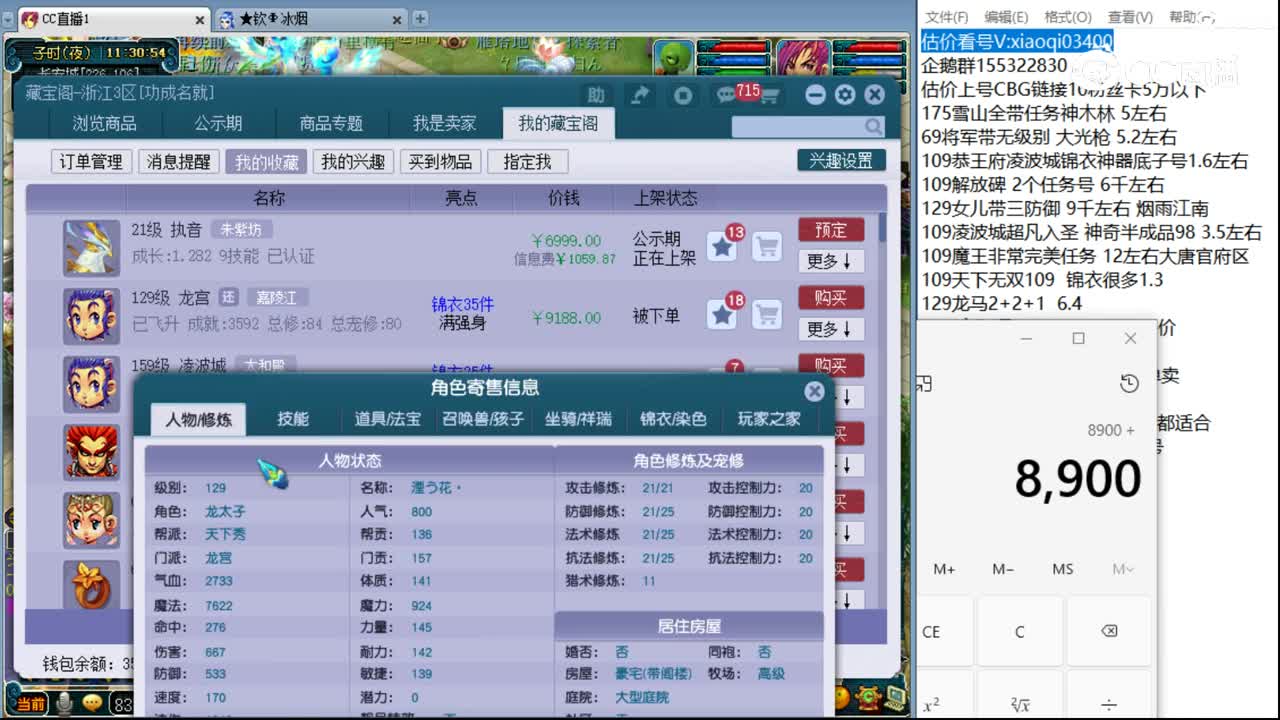Screen dimensions: 1280x720
Task: Toggle the favorite star with badge 18
Action: (722, 315)
